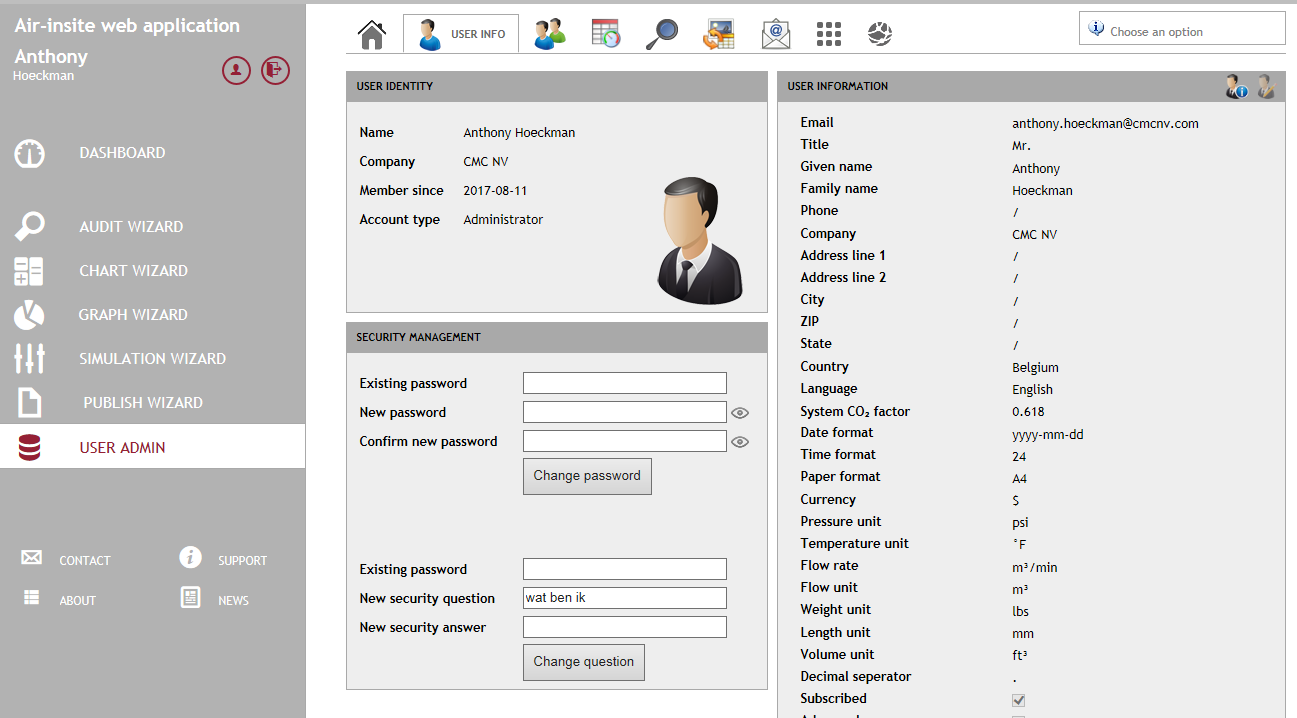Open SIMULATION WIZARD in the sidebar
Screen dimensions: 1297x718
152,359
